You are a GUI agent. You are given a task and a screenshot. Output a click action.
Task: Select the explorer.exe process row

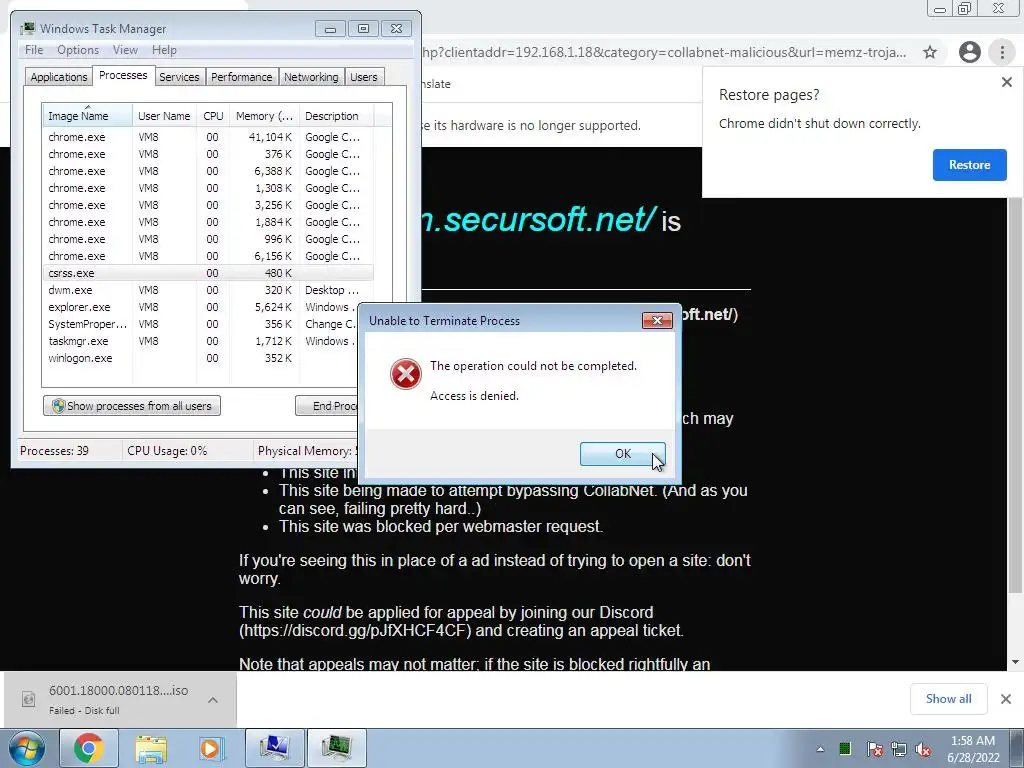[208, 307]
